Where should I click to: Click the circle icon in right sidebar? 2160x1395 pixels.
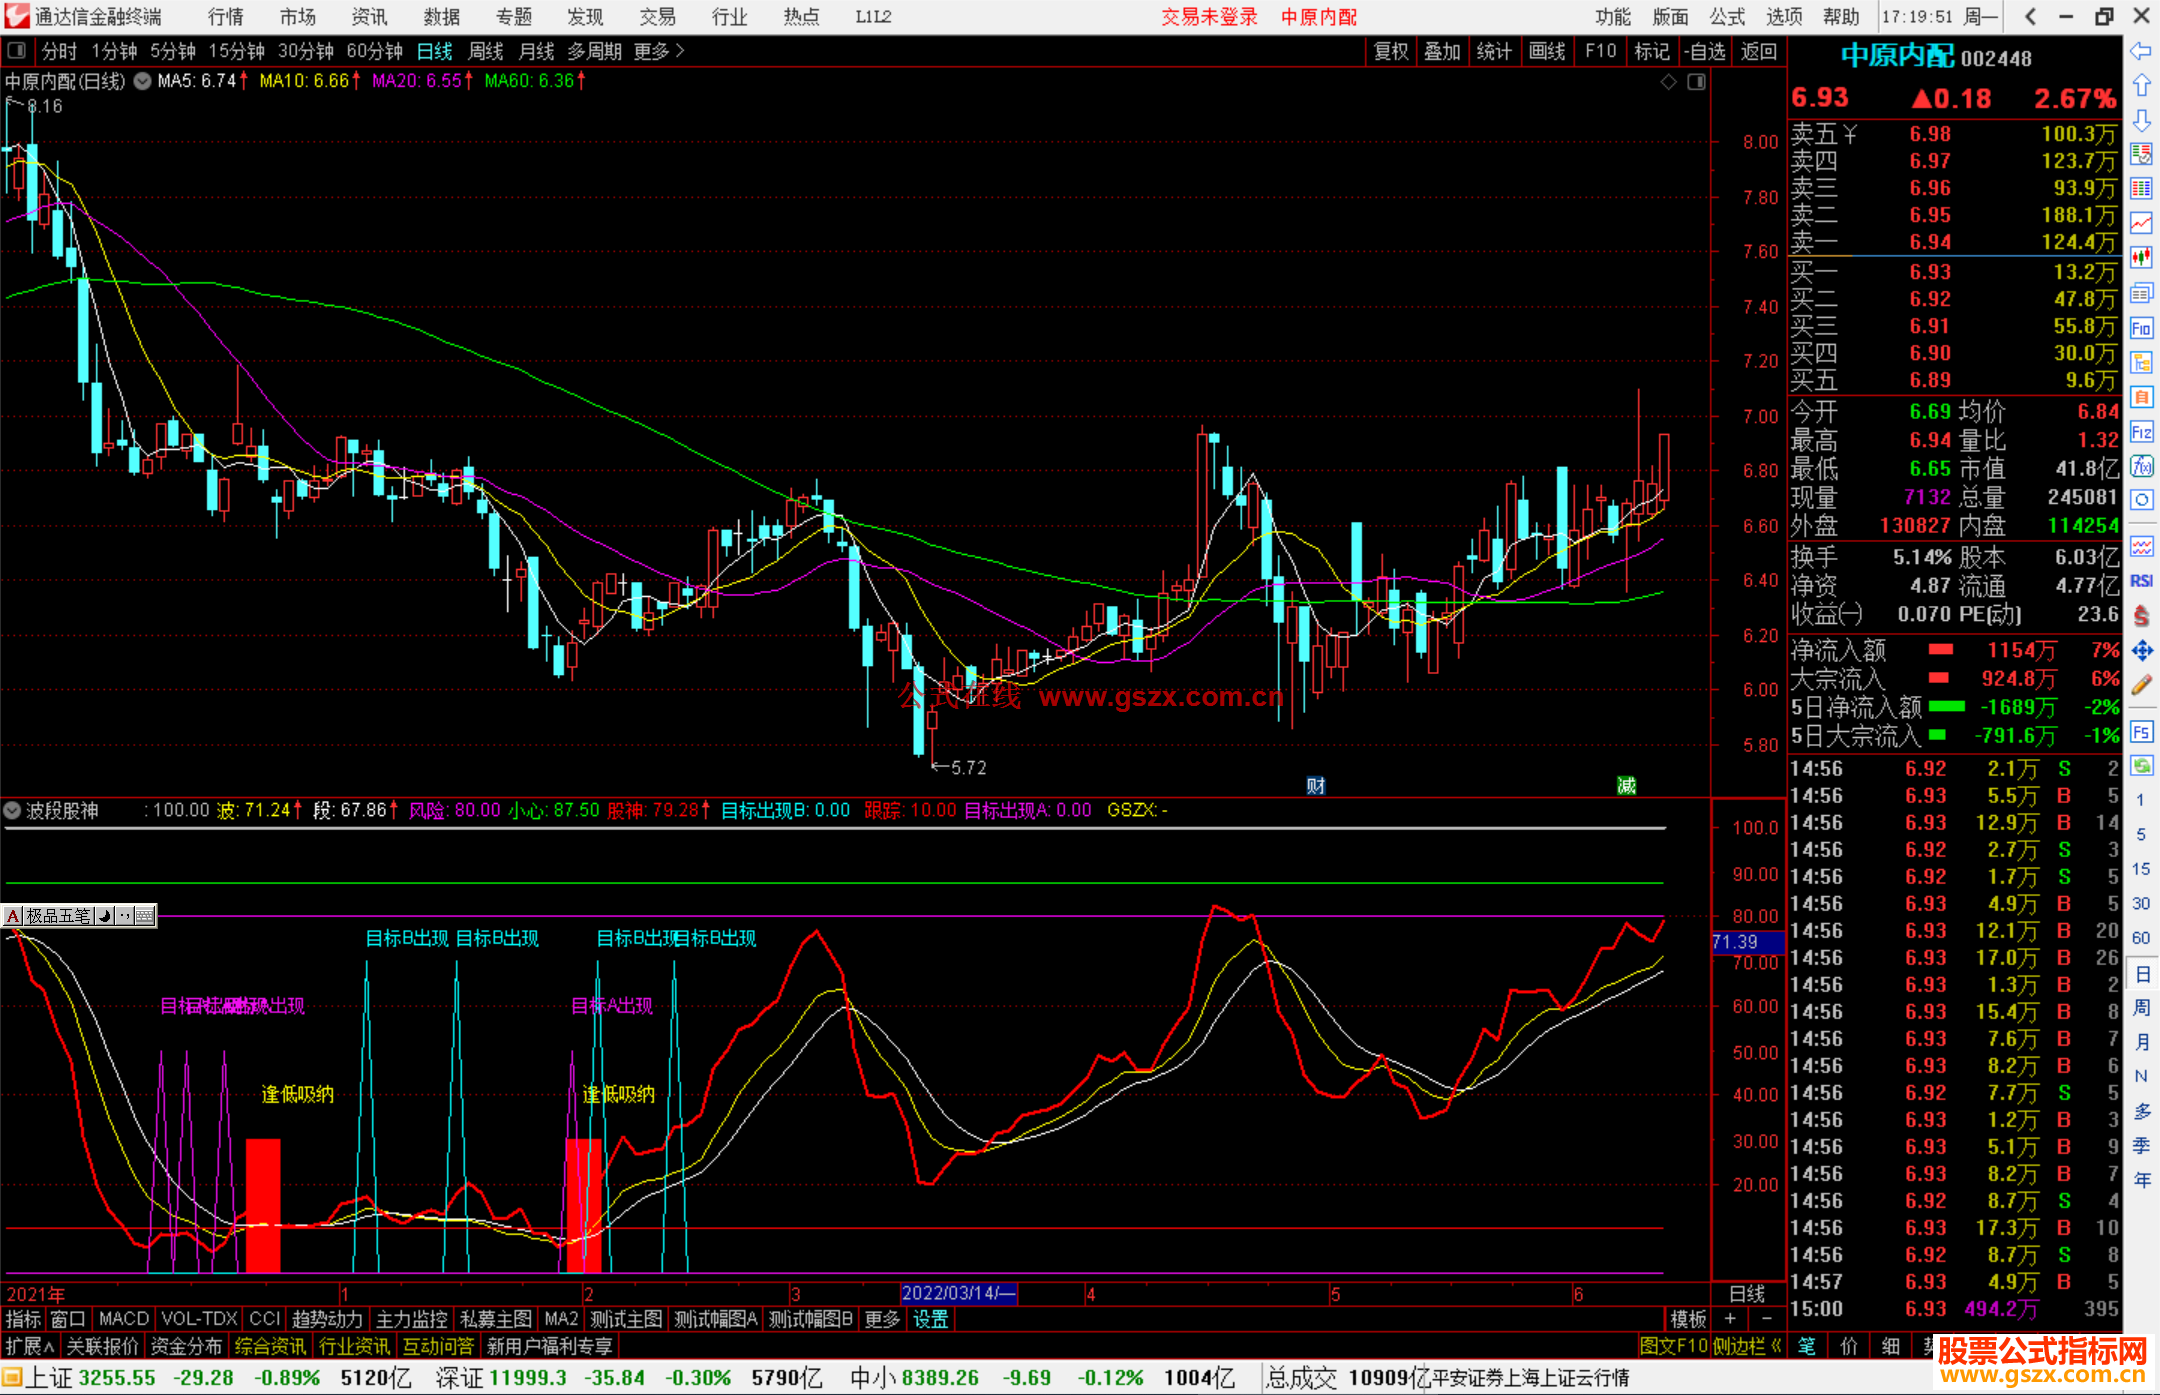(2141, 500)
